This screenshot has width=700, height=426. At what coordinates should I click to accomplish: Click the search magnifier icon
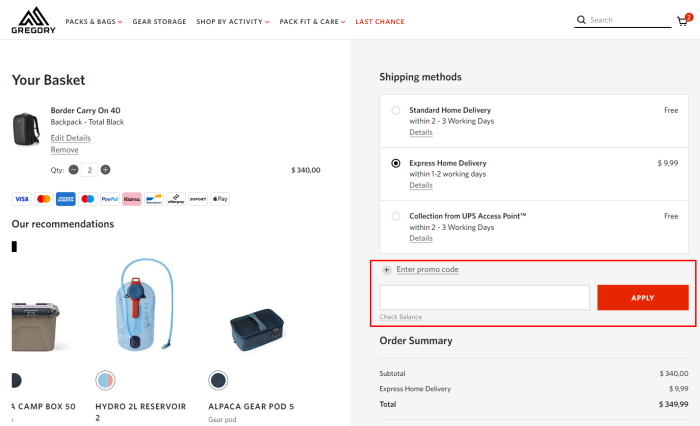[x=581, y=20]
